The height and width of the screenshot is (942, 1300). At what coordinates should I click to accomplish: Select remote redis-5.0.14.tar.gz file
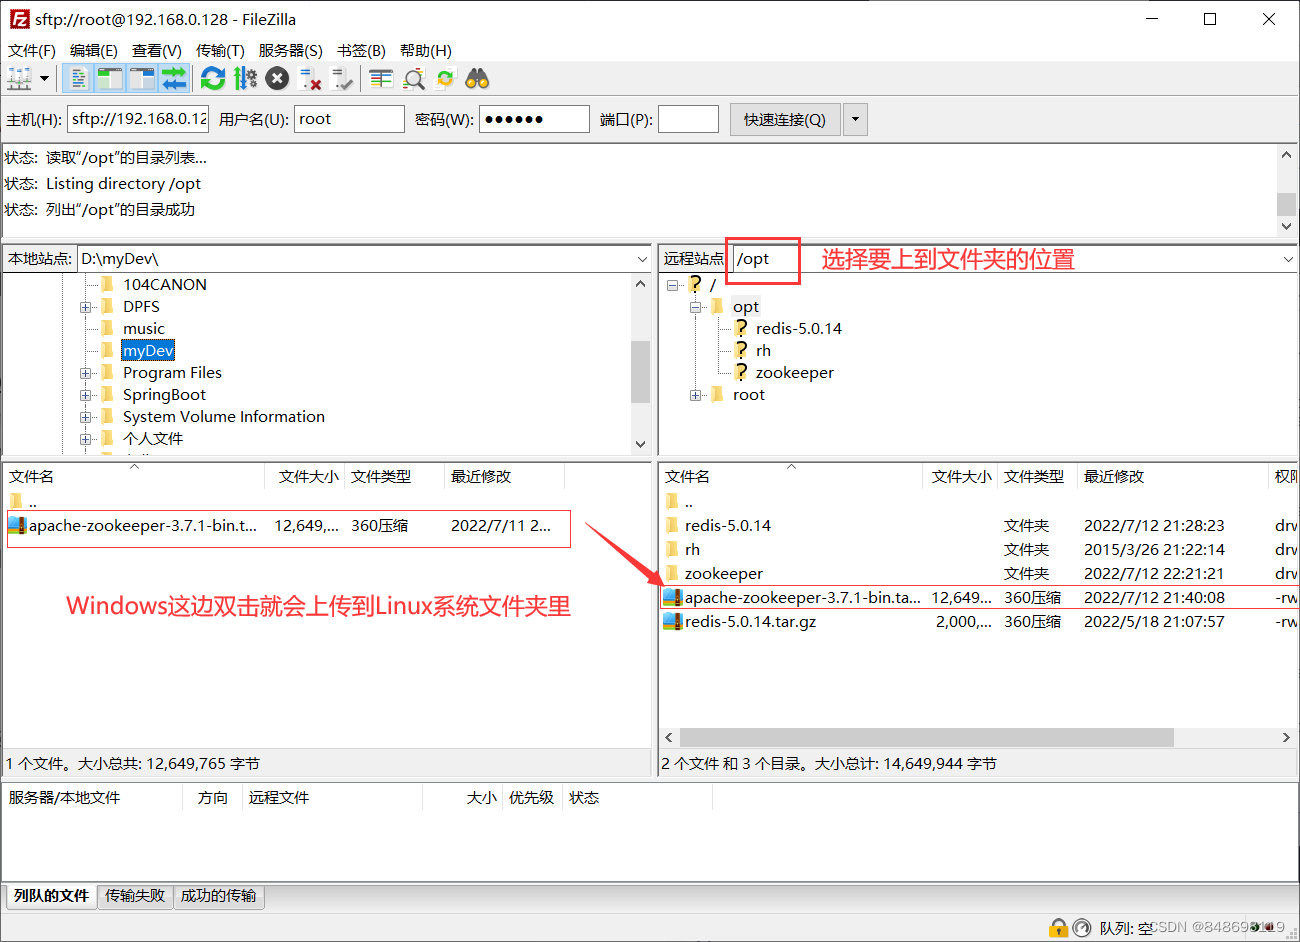pyautogui.click(x=980, y=621)
